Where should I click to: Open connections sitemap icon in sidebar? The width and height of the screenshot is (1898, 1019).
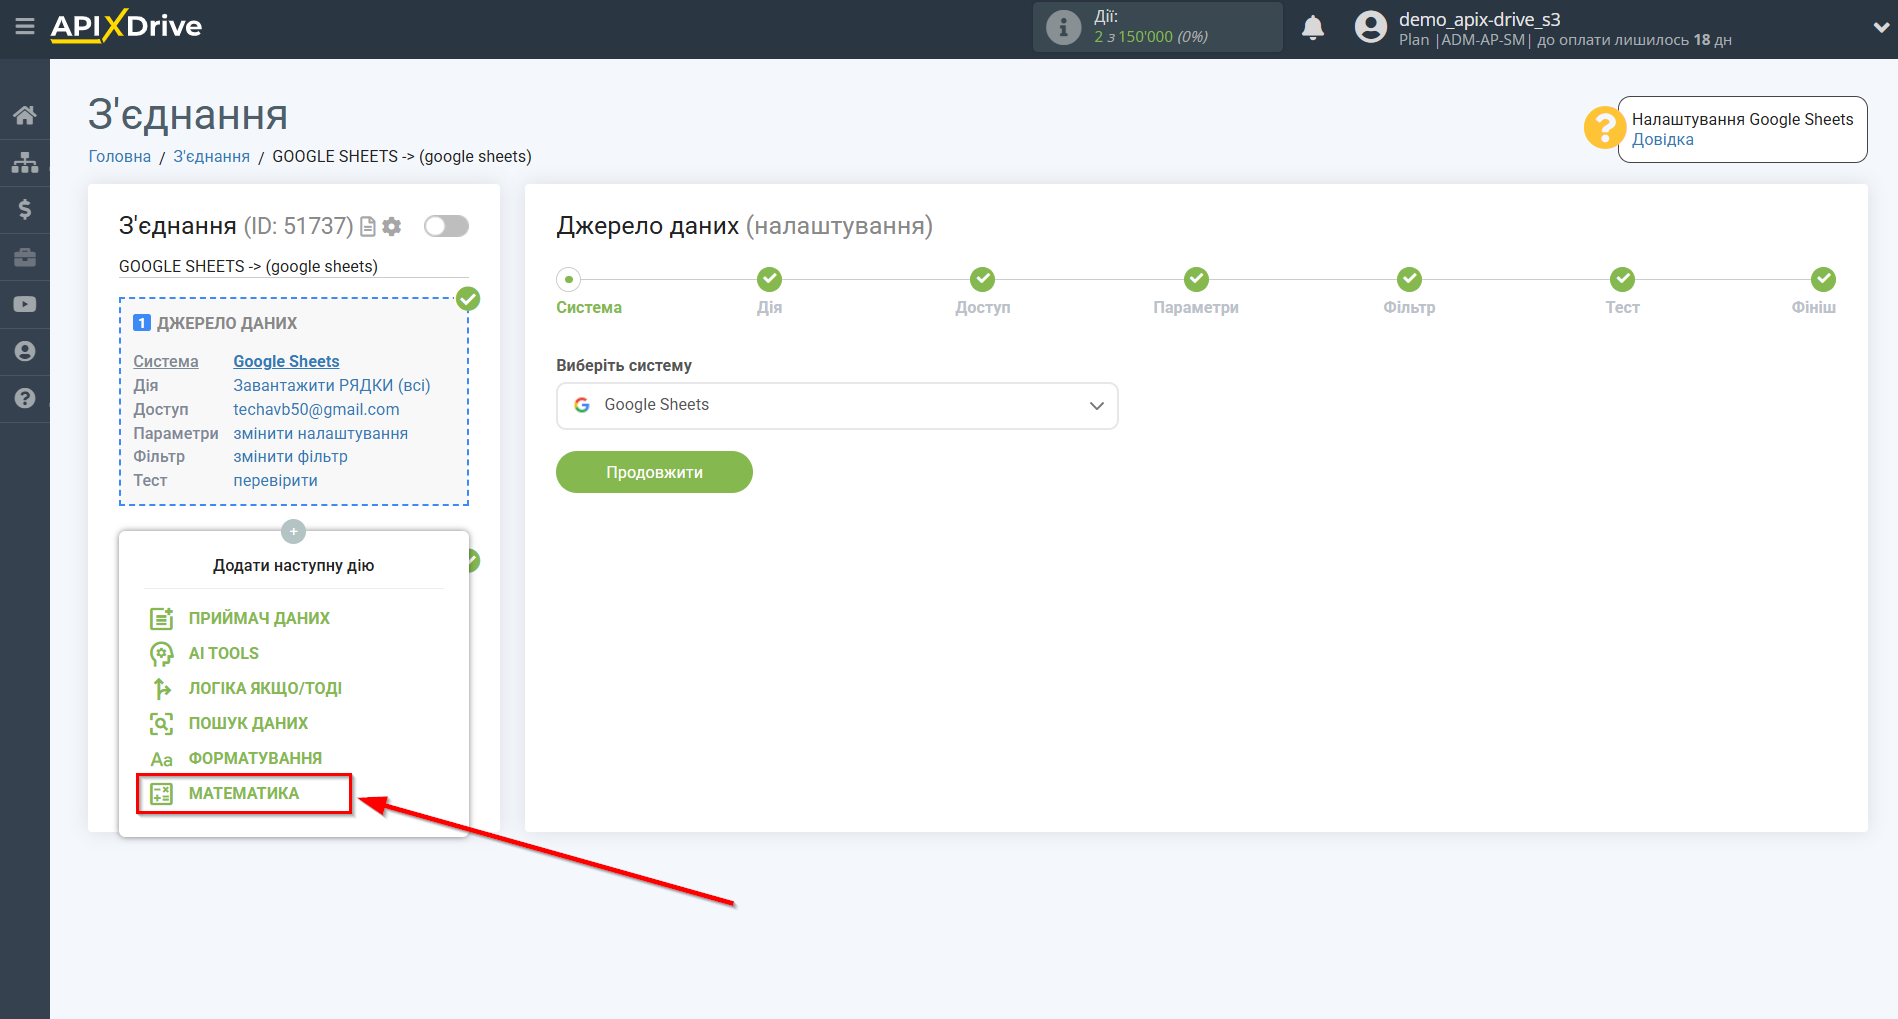point(25,162)
